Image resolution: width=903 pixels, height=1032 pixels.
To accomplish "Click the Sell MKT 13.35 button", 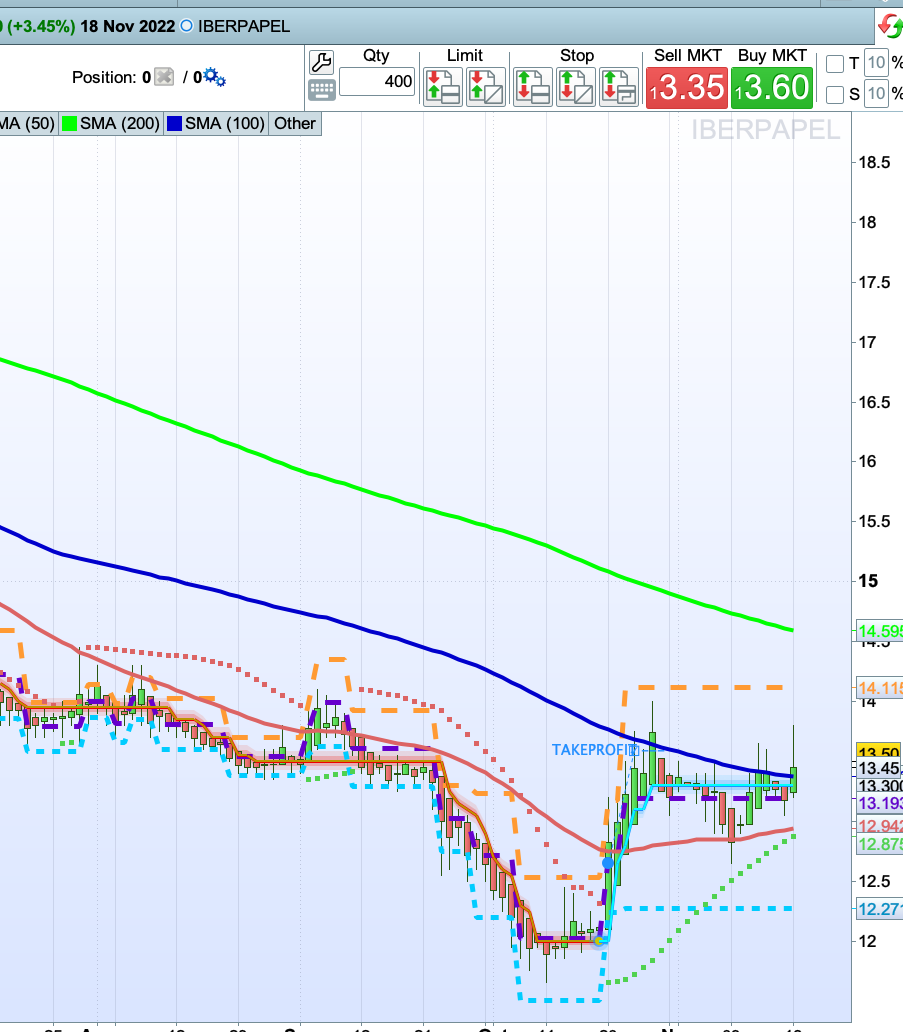I will pyautogui.click(x=687, y=88).
